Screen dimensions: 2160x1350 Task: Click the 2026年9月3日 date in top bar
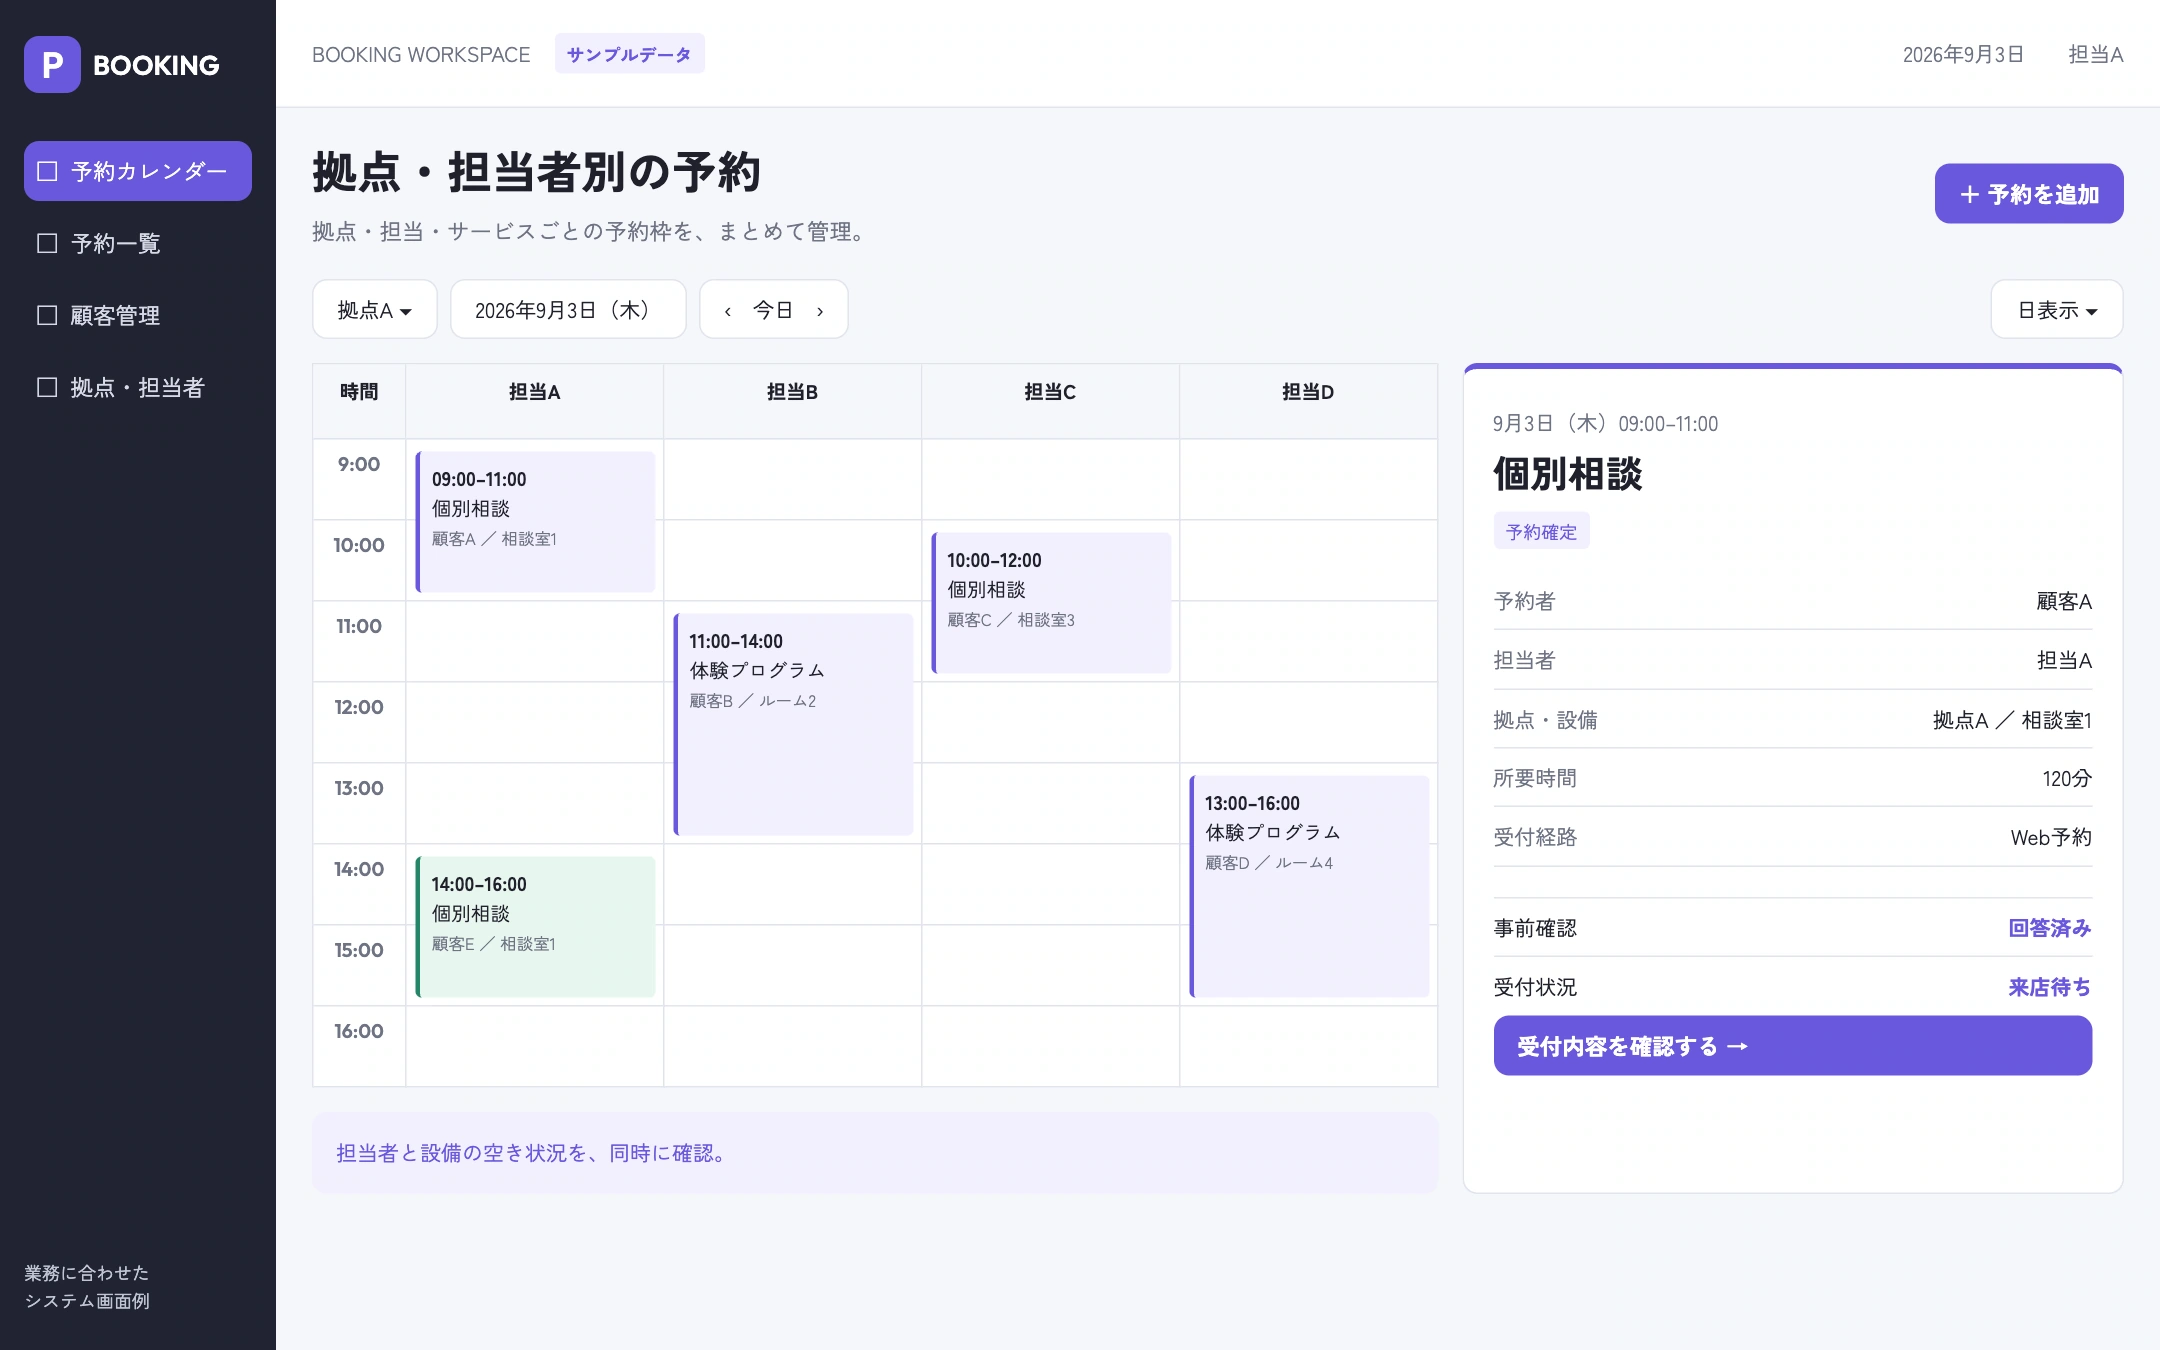pos(1963,55)
